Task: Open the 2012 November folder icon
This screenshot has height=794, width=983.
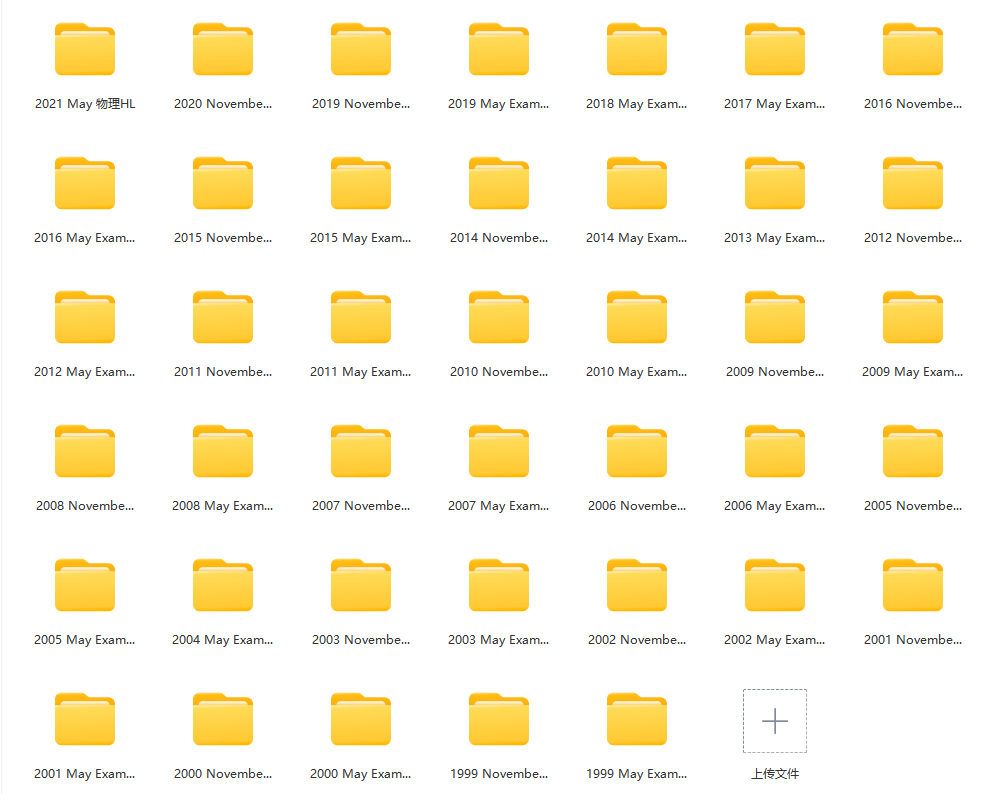Action: 912,183
